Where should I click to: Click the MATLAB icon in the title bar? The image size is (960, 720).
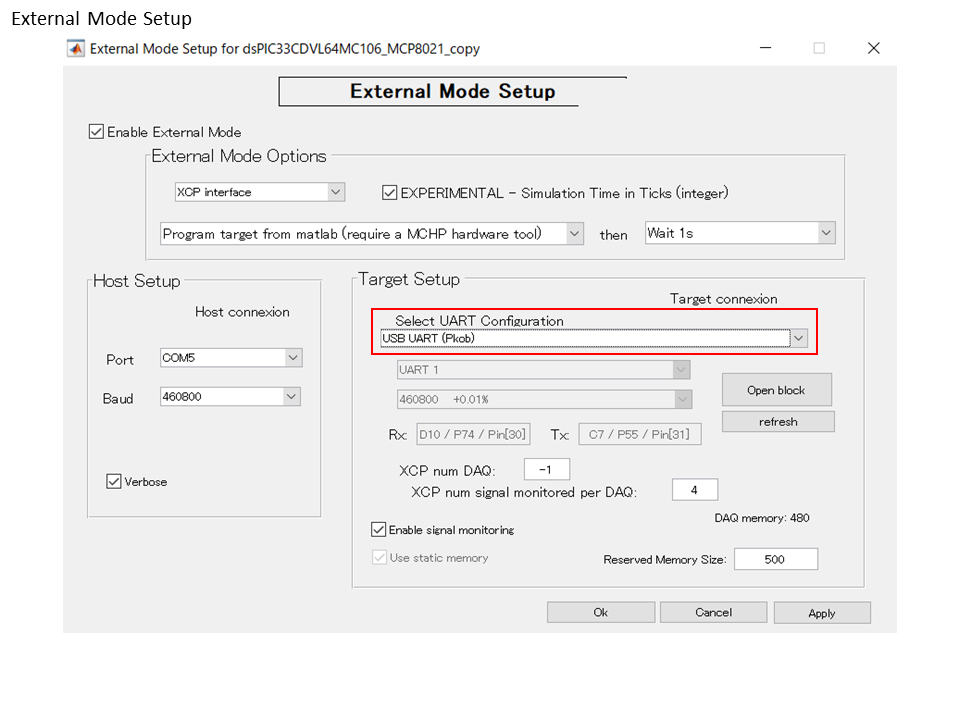(x=76, y=48)
